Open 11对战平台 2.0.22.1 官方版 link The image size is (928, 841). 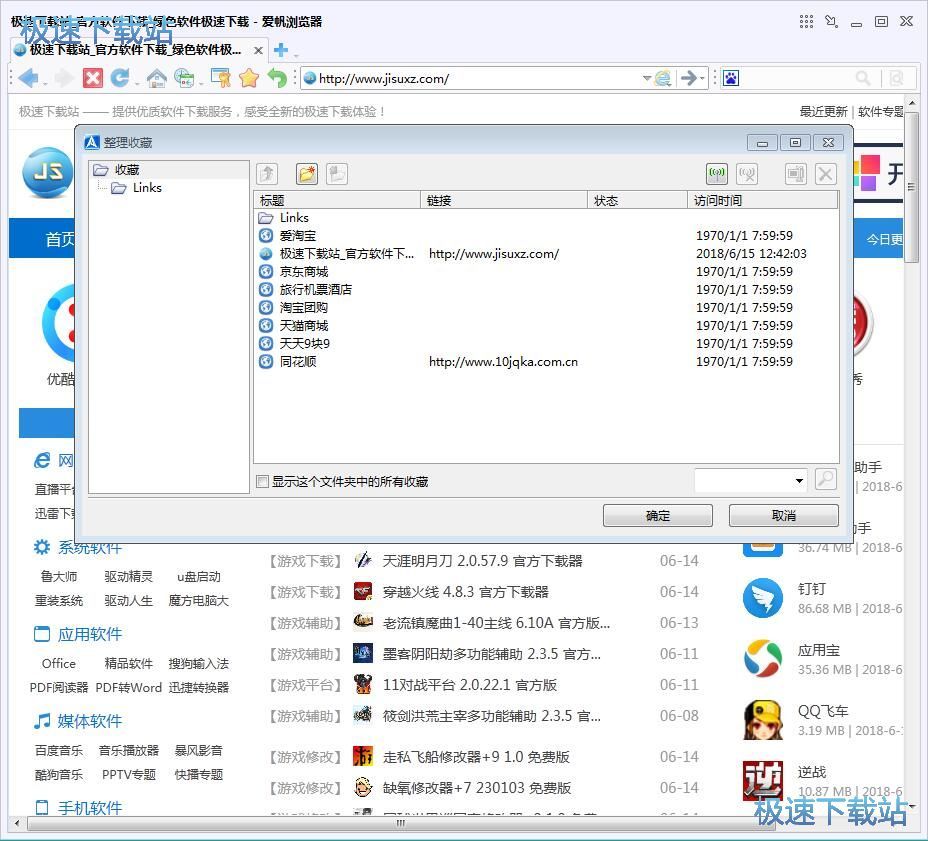pyautogui.click(x=469, y=685)
